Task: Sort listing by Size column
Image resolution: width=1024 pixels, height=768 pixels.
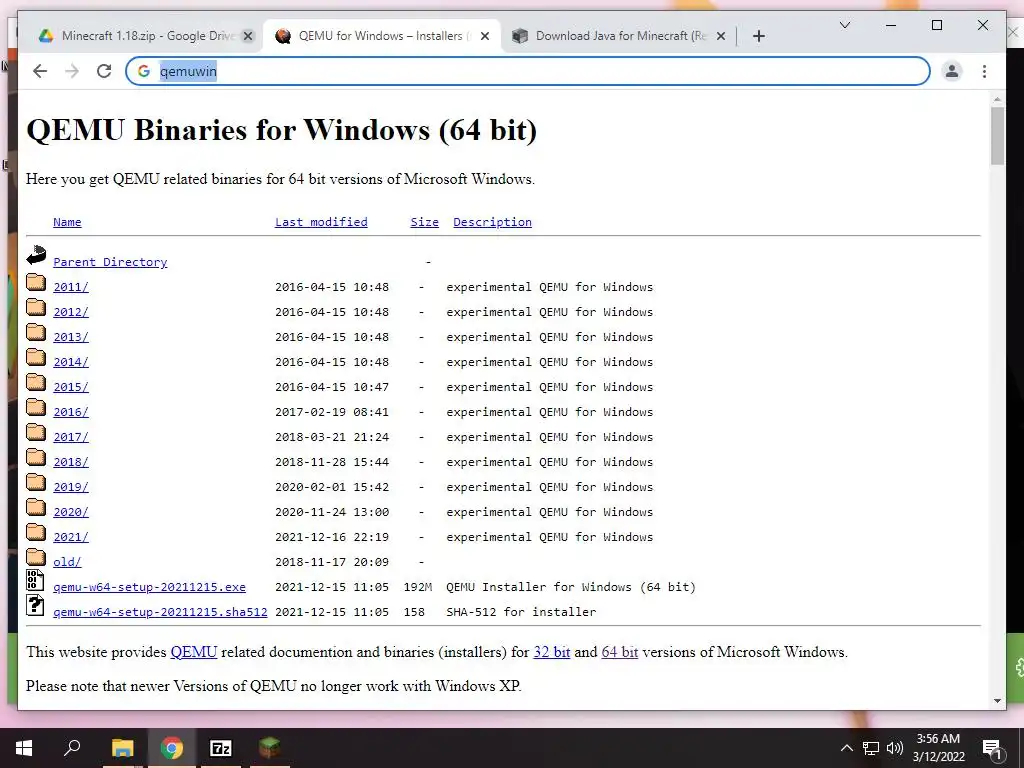Action: (424, 222)
